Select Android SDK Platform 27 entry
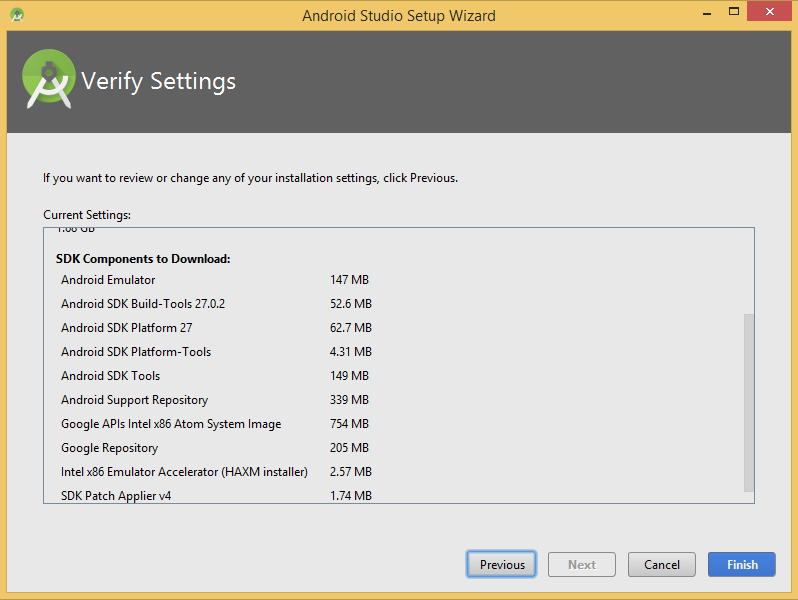This screenshot has width=798, height=600. [x=127, y=328]
